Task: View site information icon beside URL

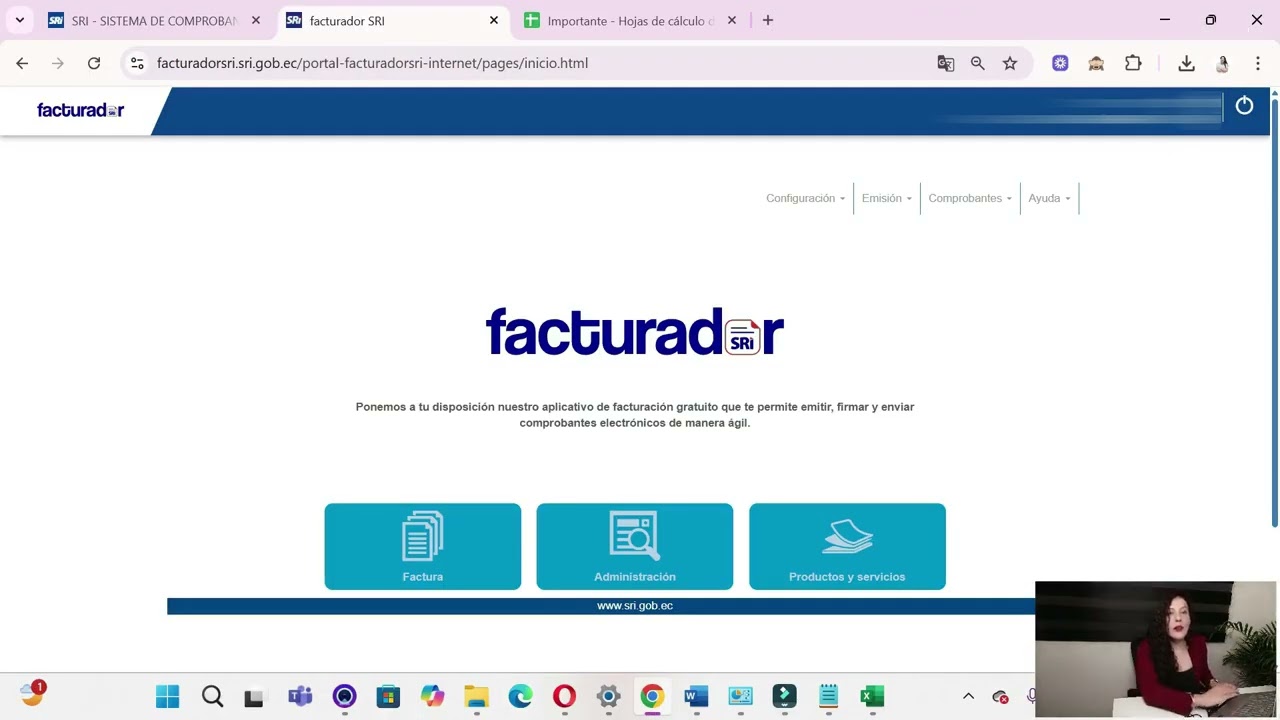Action: pyautogui.click(x=137, y=63)
